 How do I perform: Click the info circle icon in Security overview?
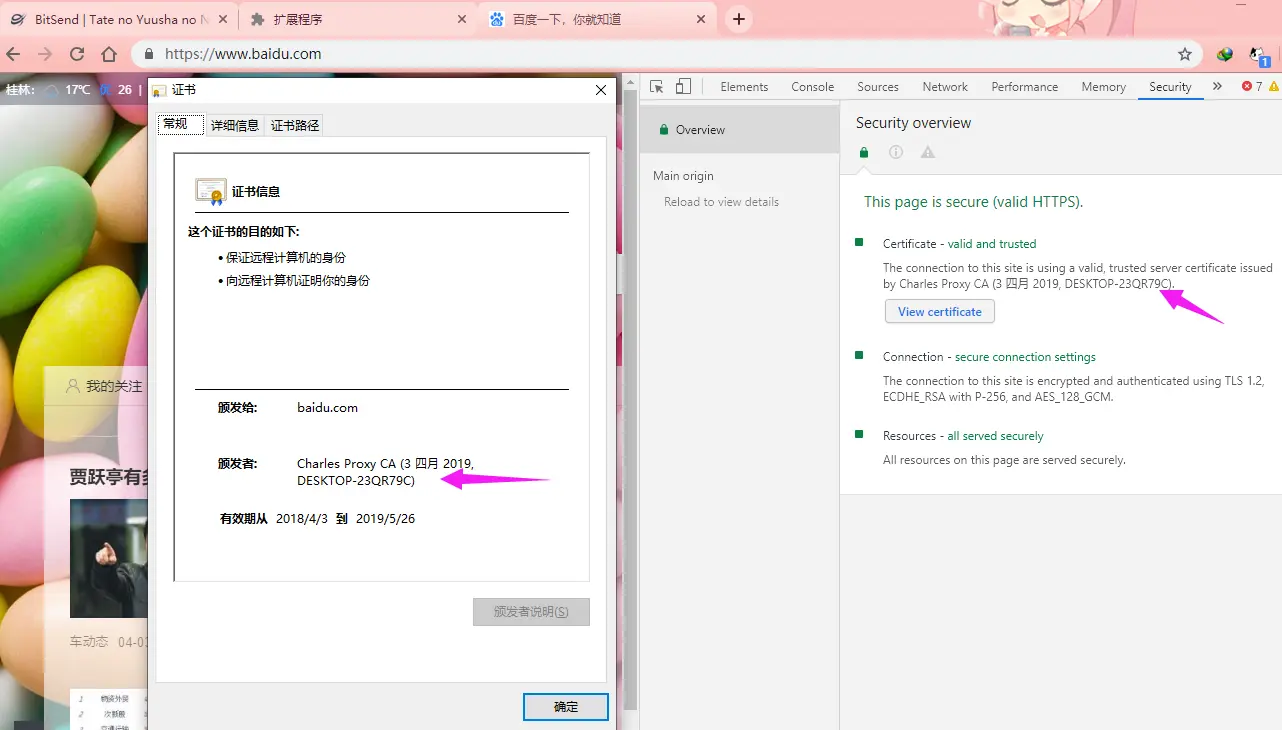(x=896, y=152)
